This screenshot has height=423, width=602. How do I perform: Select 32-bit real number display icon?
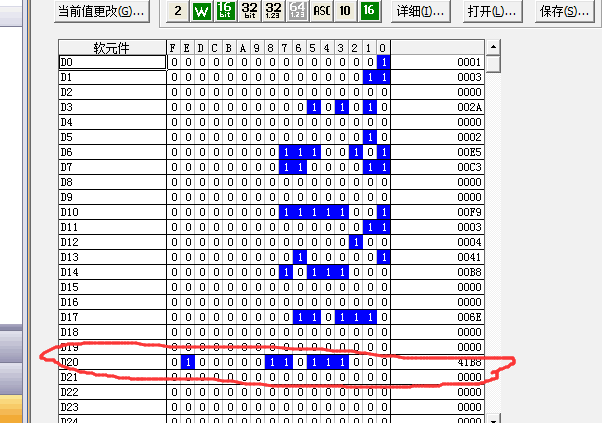click(x=272, y=11)
